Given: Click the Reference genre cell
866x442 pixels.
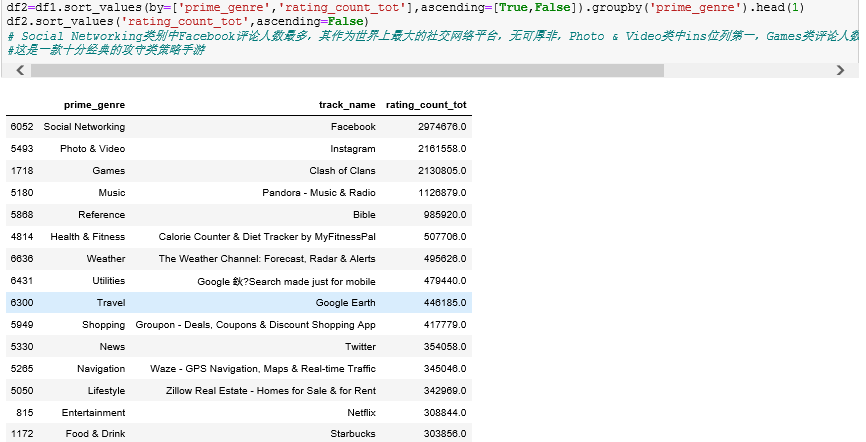Looking at the screenshot, I should [x=101, y=215].
